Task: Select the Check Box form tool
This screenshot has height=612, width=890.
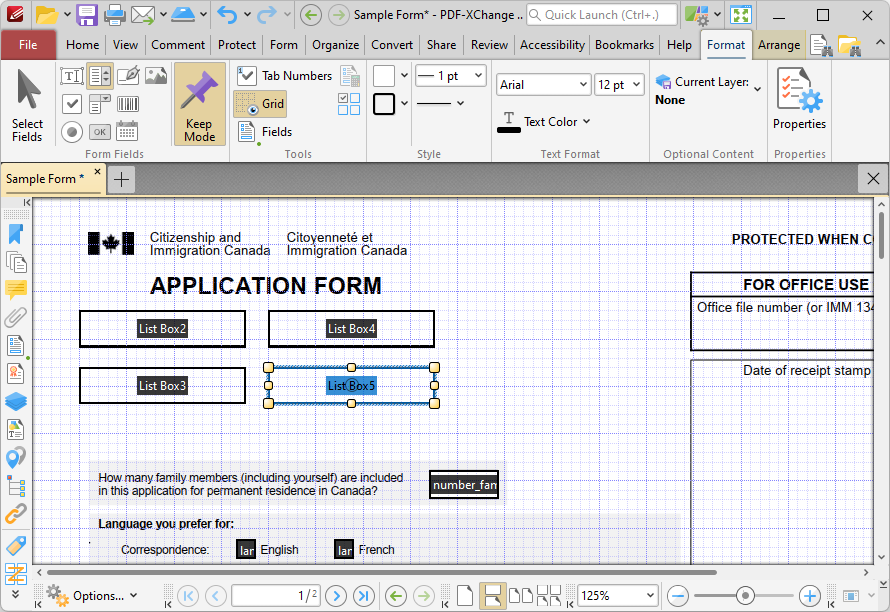Action: coord(72,104)
